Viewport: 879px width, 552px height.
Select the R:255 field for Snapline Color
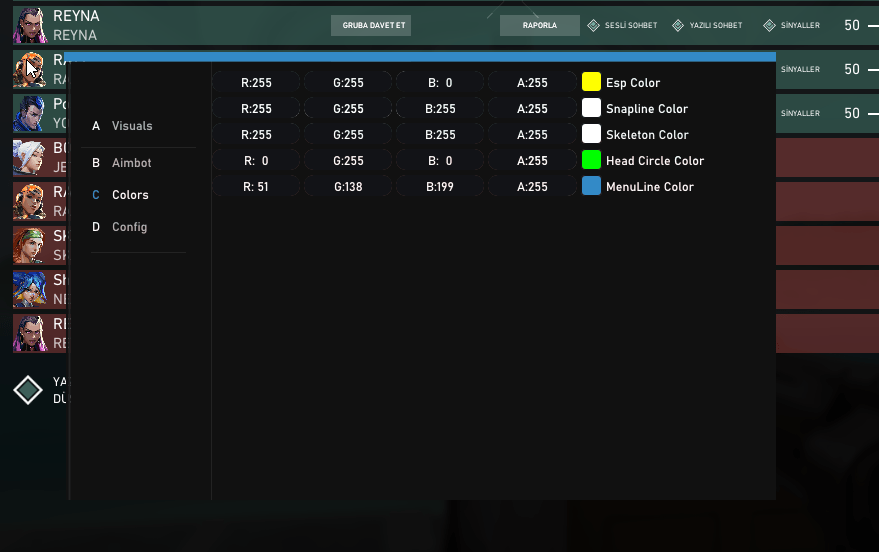click(256, 109)
